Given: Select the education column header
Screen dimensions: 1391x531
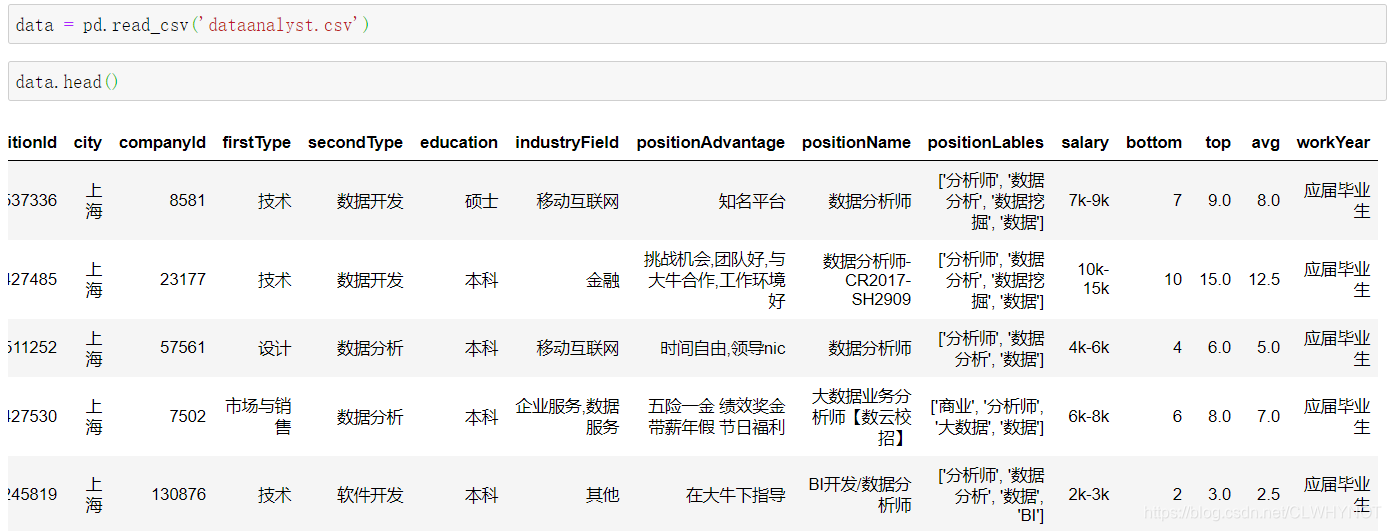Looking at the screenshot, I should coord(459,142).
